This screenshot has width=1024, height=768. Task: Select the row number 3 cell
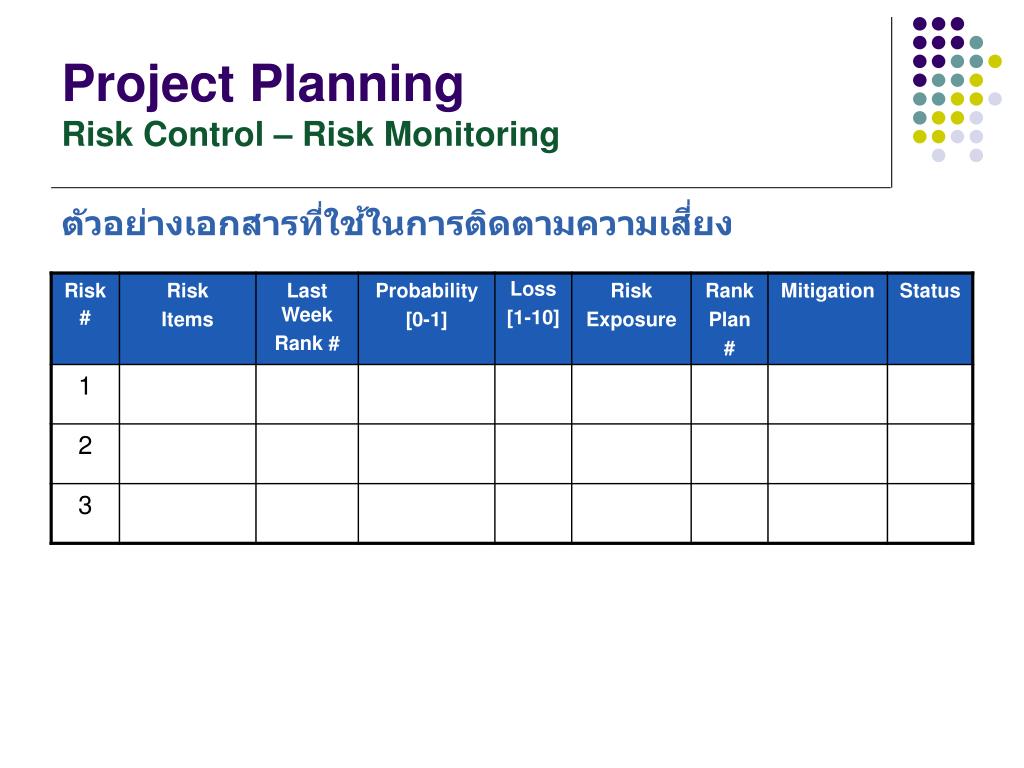(86, 513)
